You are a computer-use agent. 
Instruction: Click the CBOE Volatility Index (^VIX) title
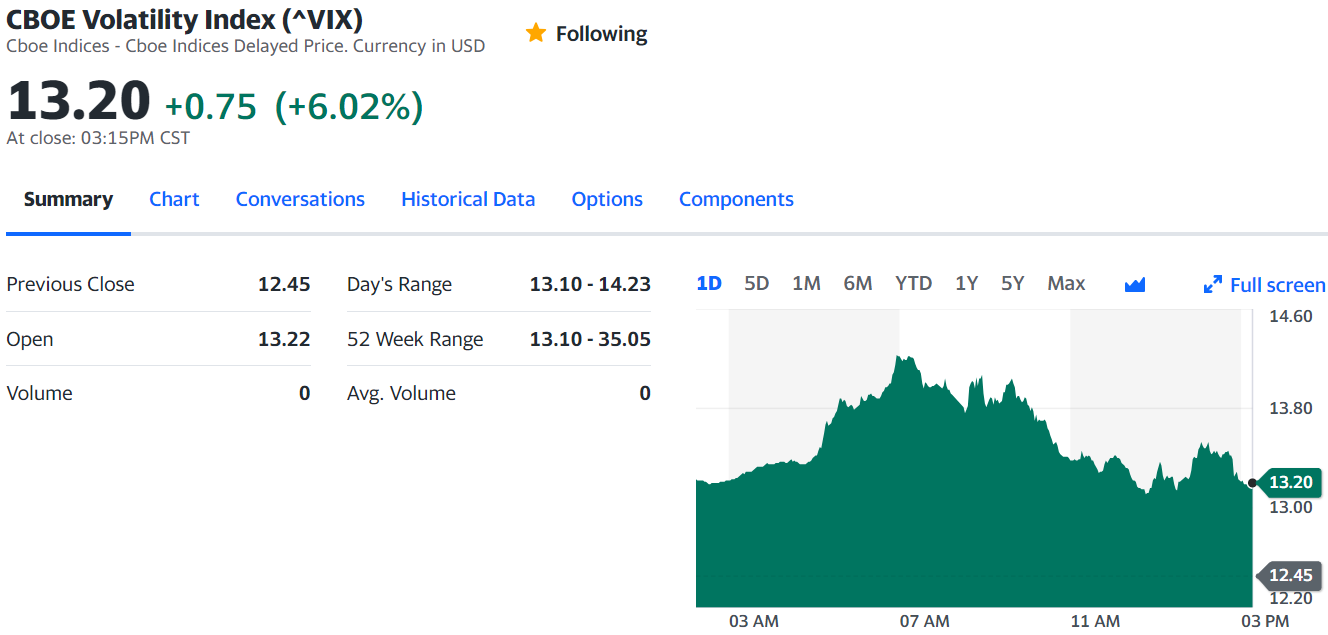185,18
